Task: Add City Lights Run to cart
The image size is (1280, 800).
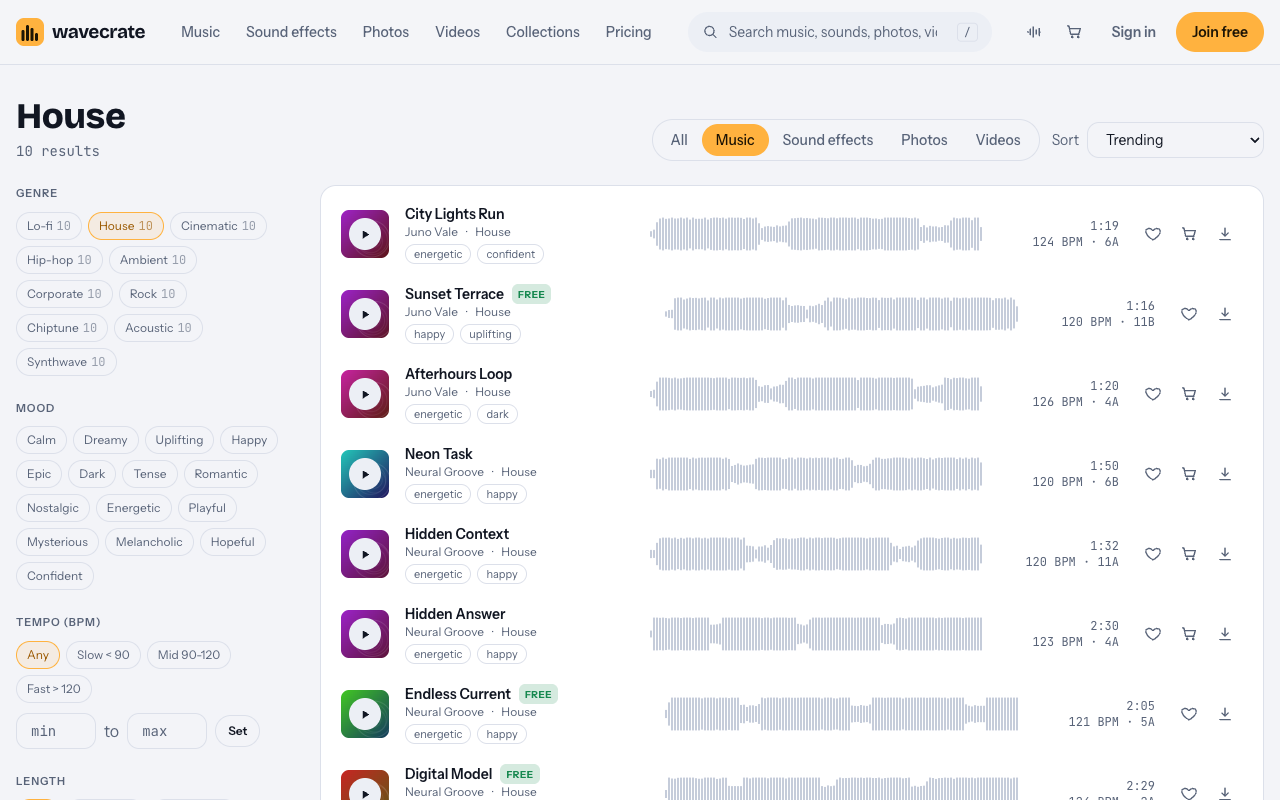Action: [x=1189, y=234]
